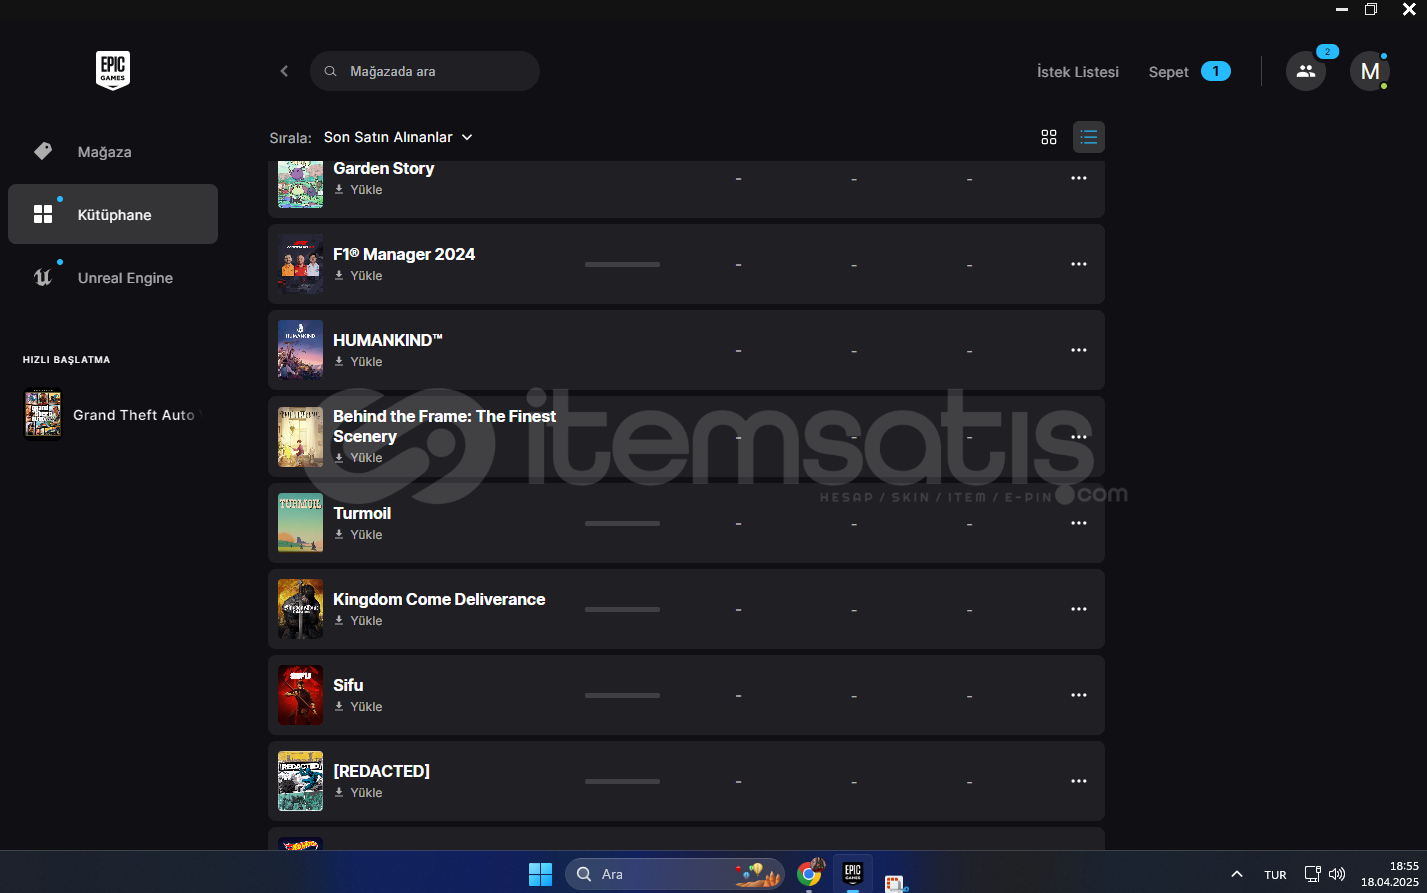Click Yükle under F1 Manager 2024

358,275
